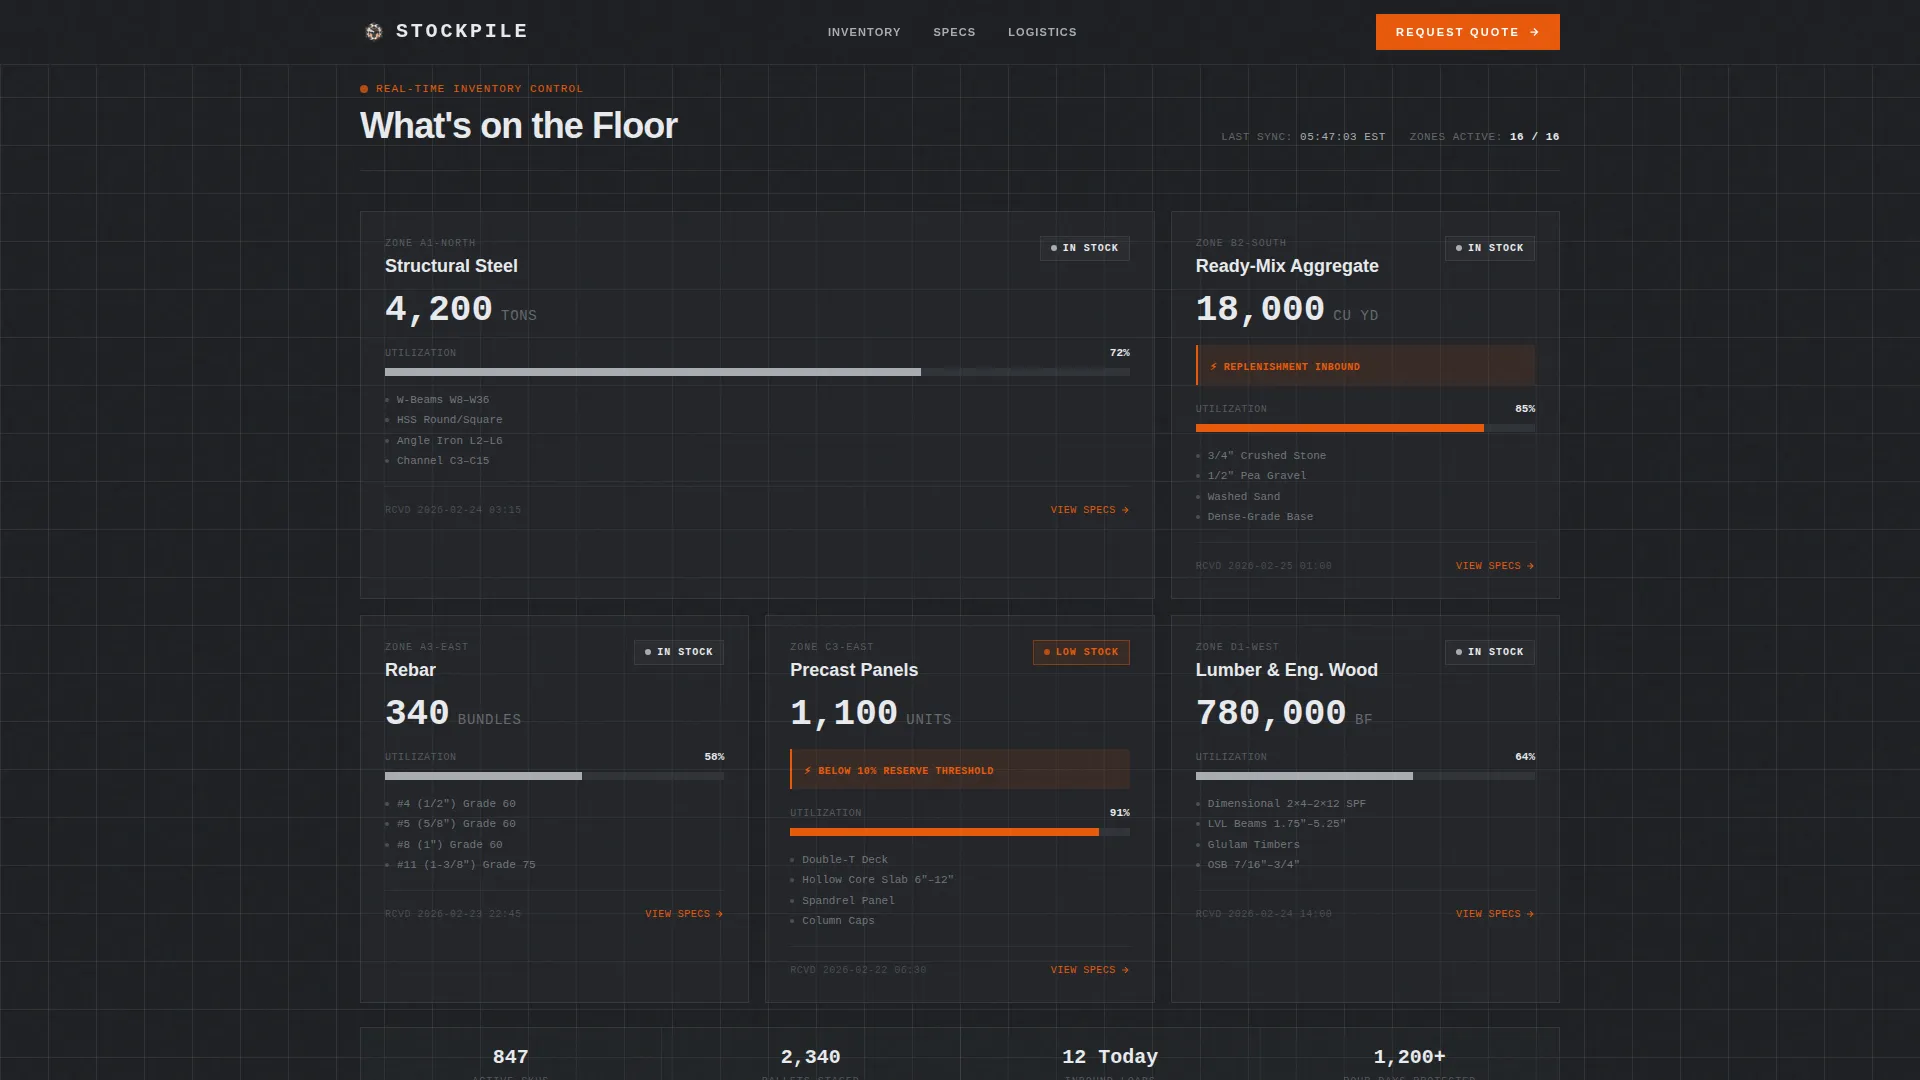The width and height of the screenshot is (1920, 1080).
Task: Click Zones Active 16 / 16 indicator
Action: click(x=1484, y=137)
